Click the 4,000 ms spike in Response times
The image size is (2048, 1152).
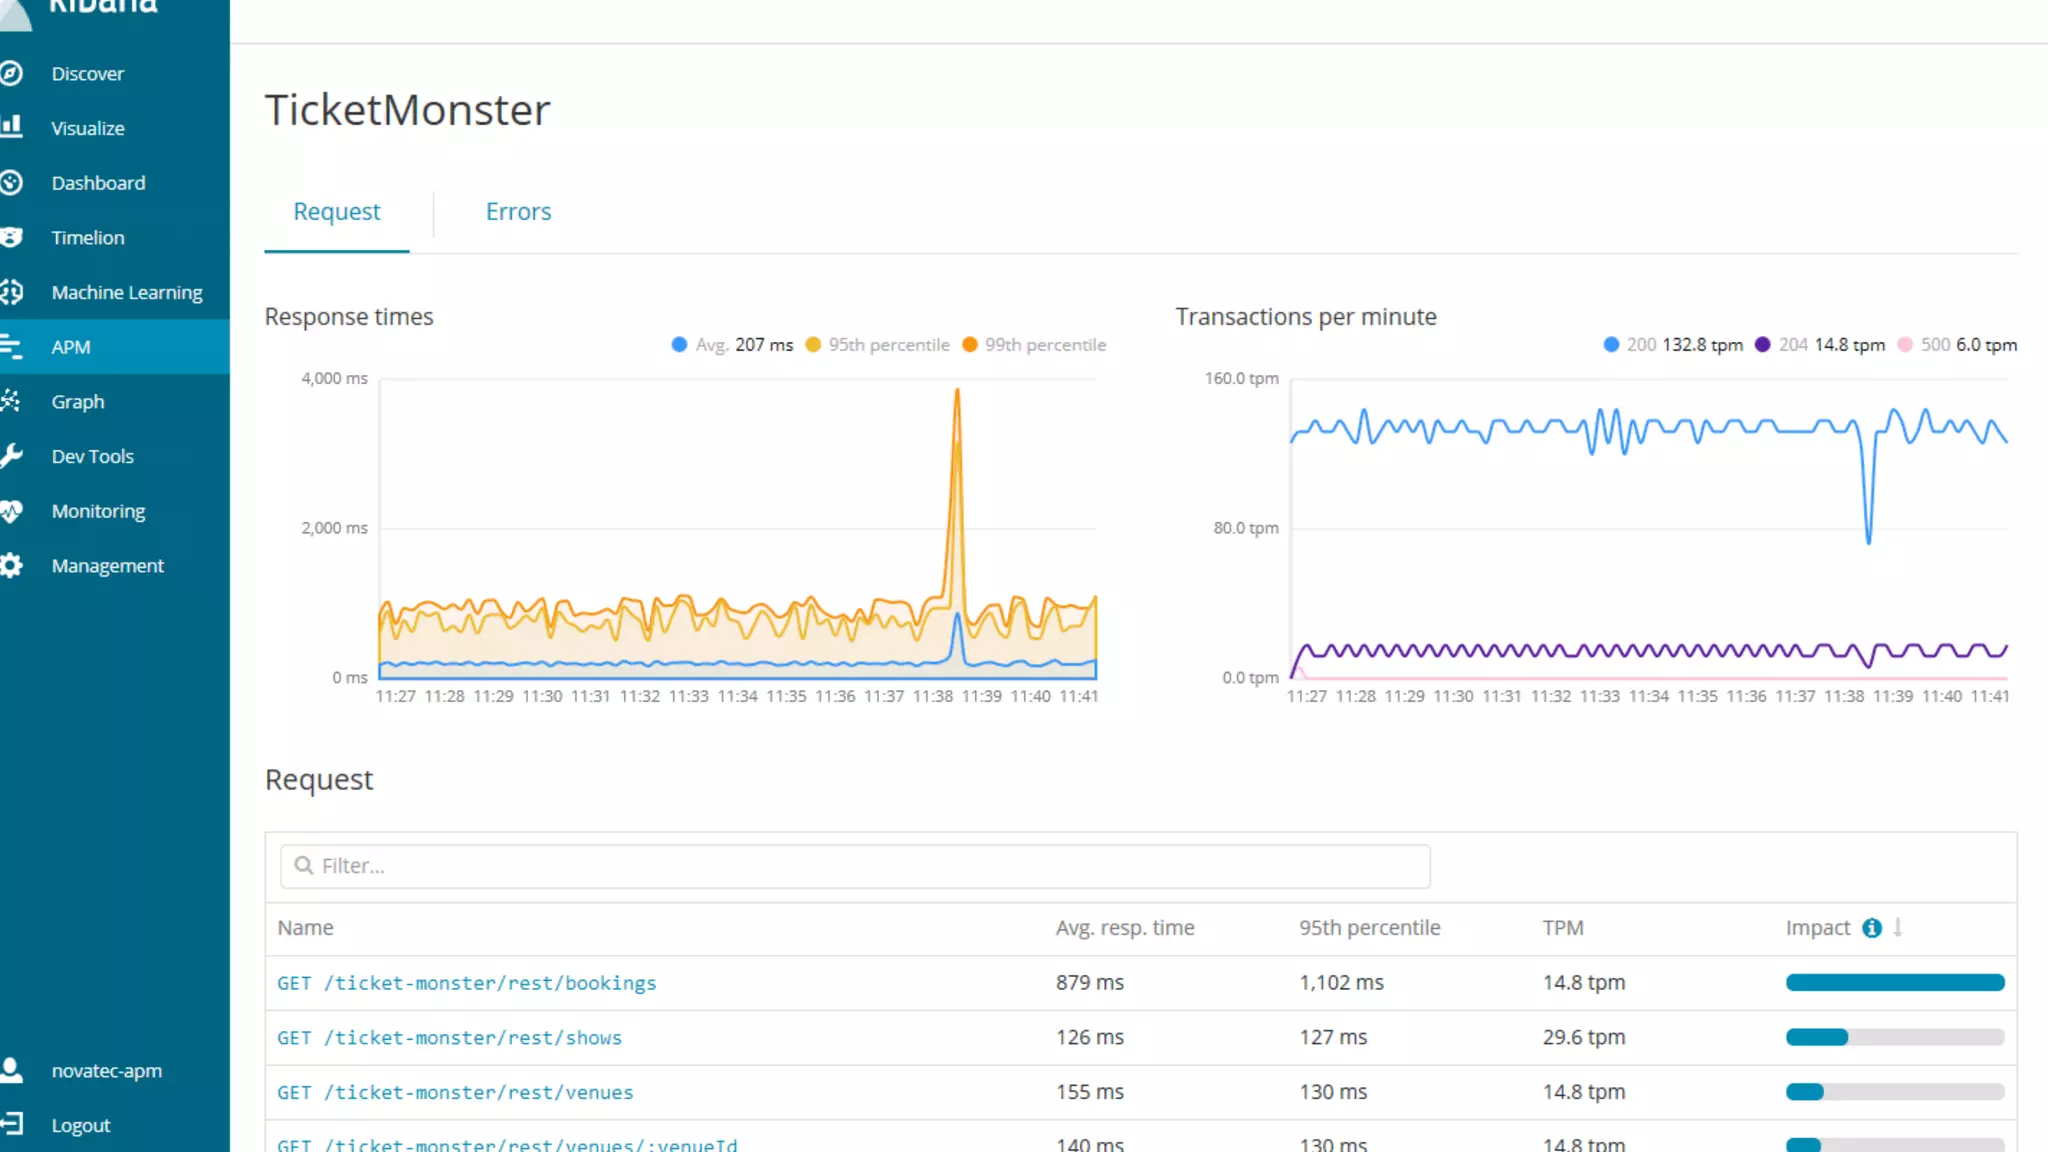tap(957, 392)
